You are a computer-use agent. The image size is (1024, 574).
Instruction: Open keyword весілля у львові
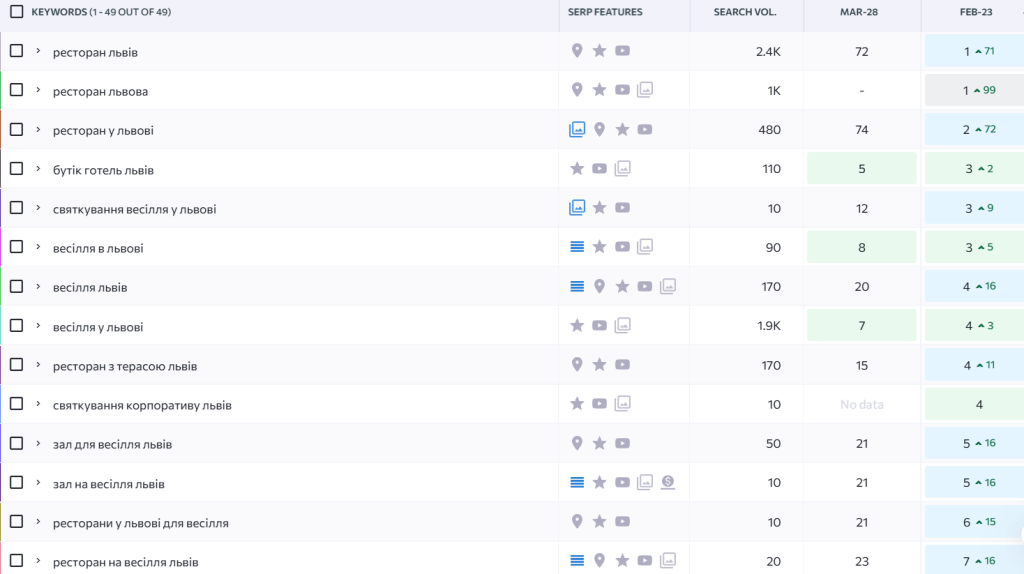98,327
